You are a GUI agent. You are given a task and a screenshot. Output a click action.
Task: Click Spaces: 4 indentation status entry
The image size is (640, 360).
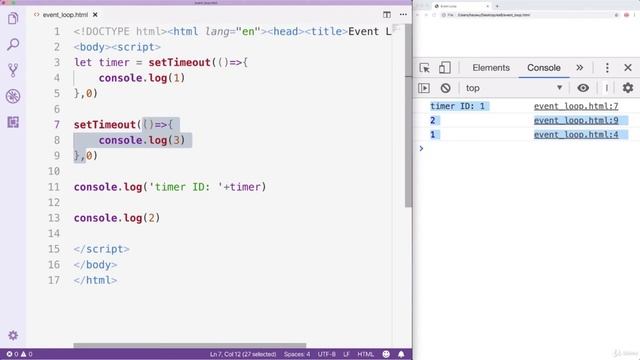tap(297, 354)
